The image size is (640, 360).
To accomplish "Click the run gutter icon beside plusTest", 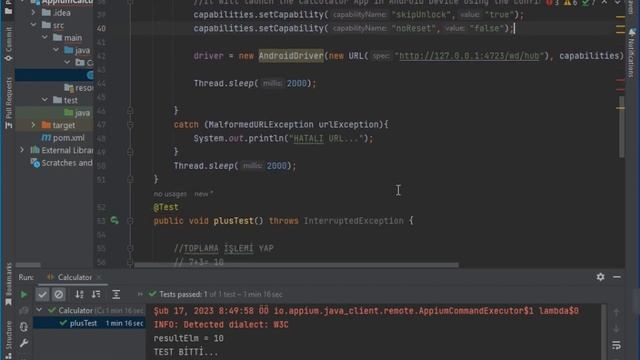I will pos(114,220).
